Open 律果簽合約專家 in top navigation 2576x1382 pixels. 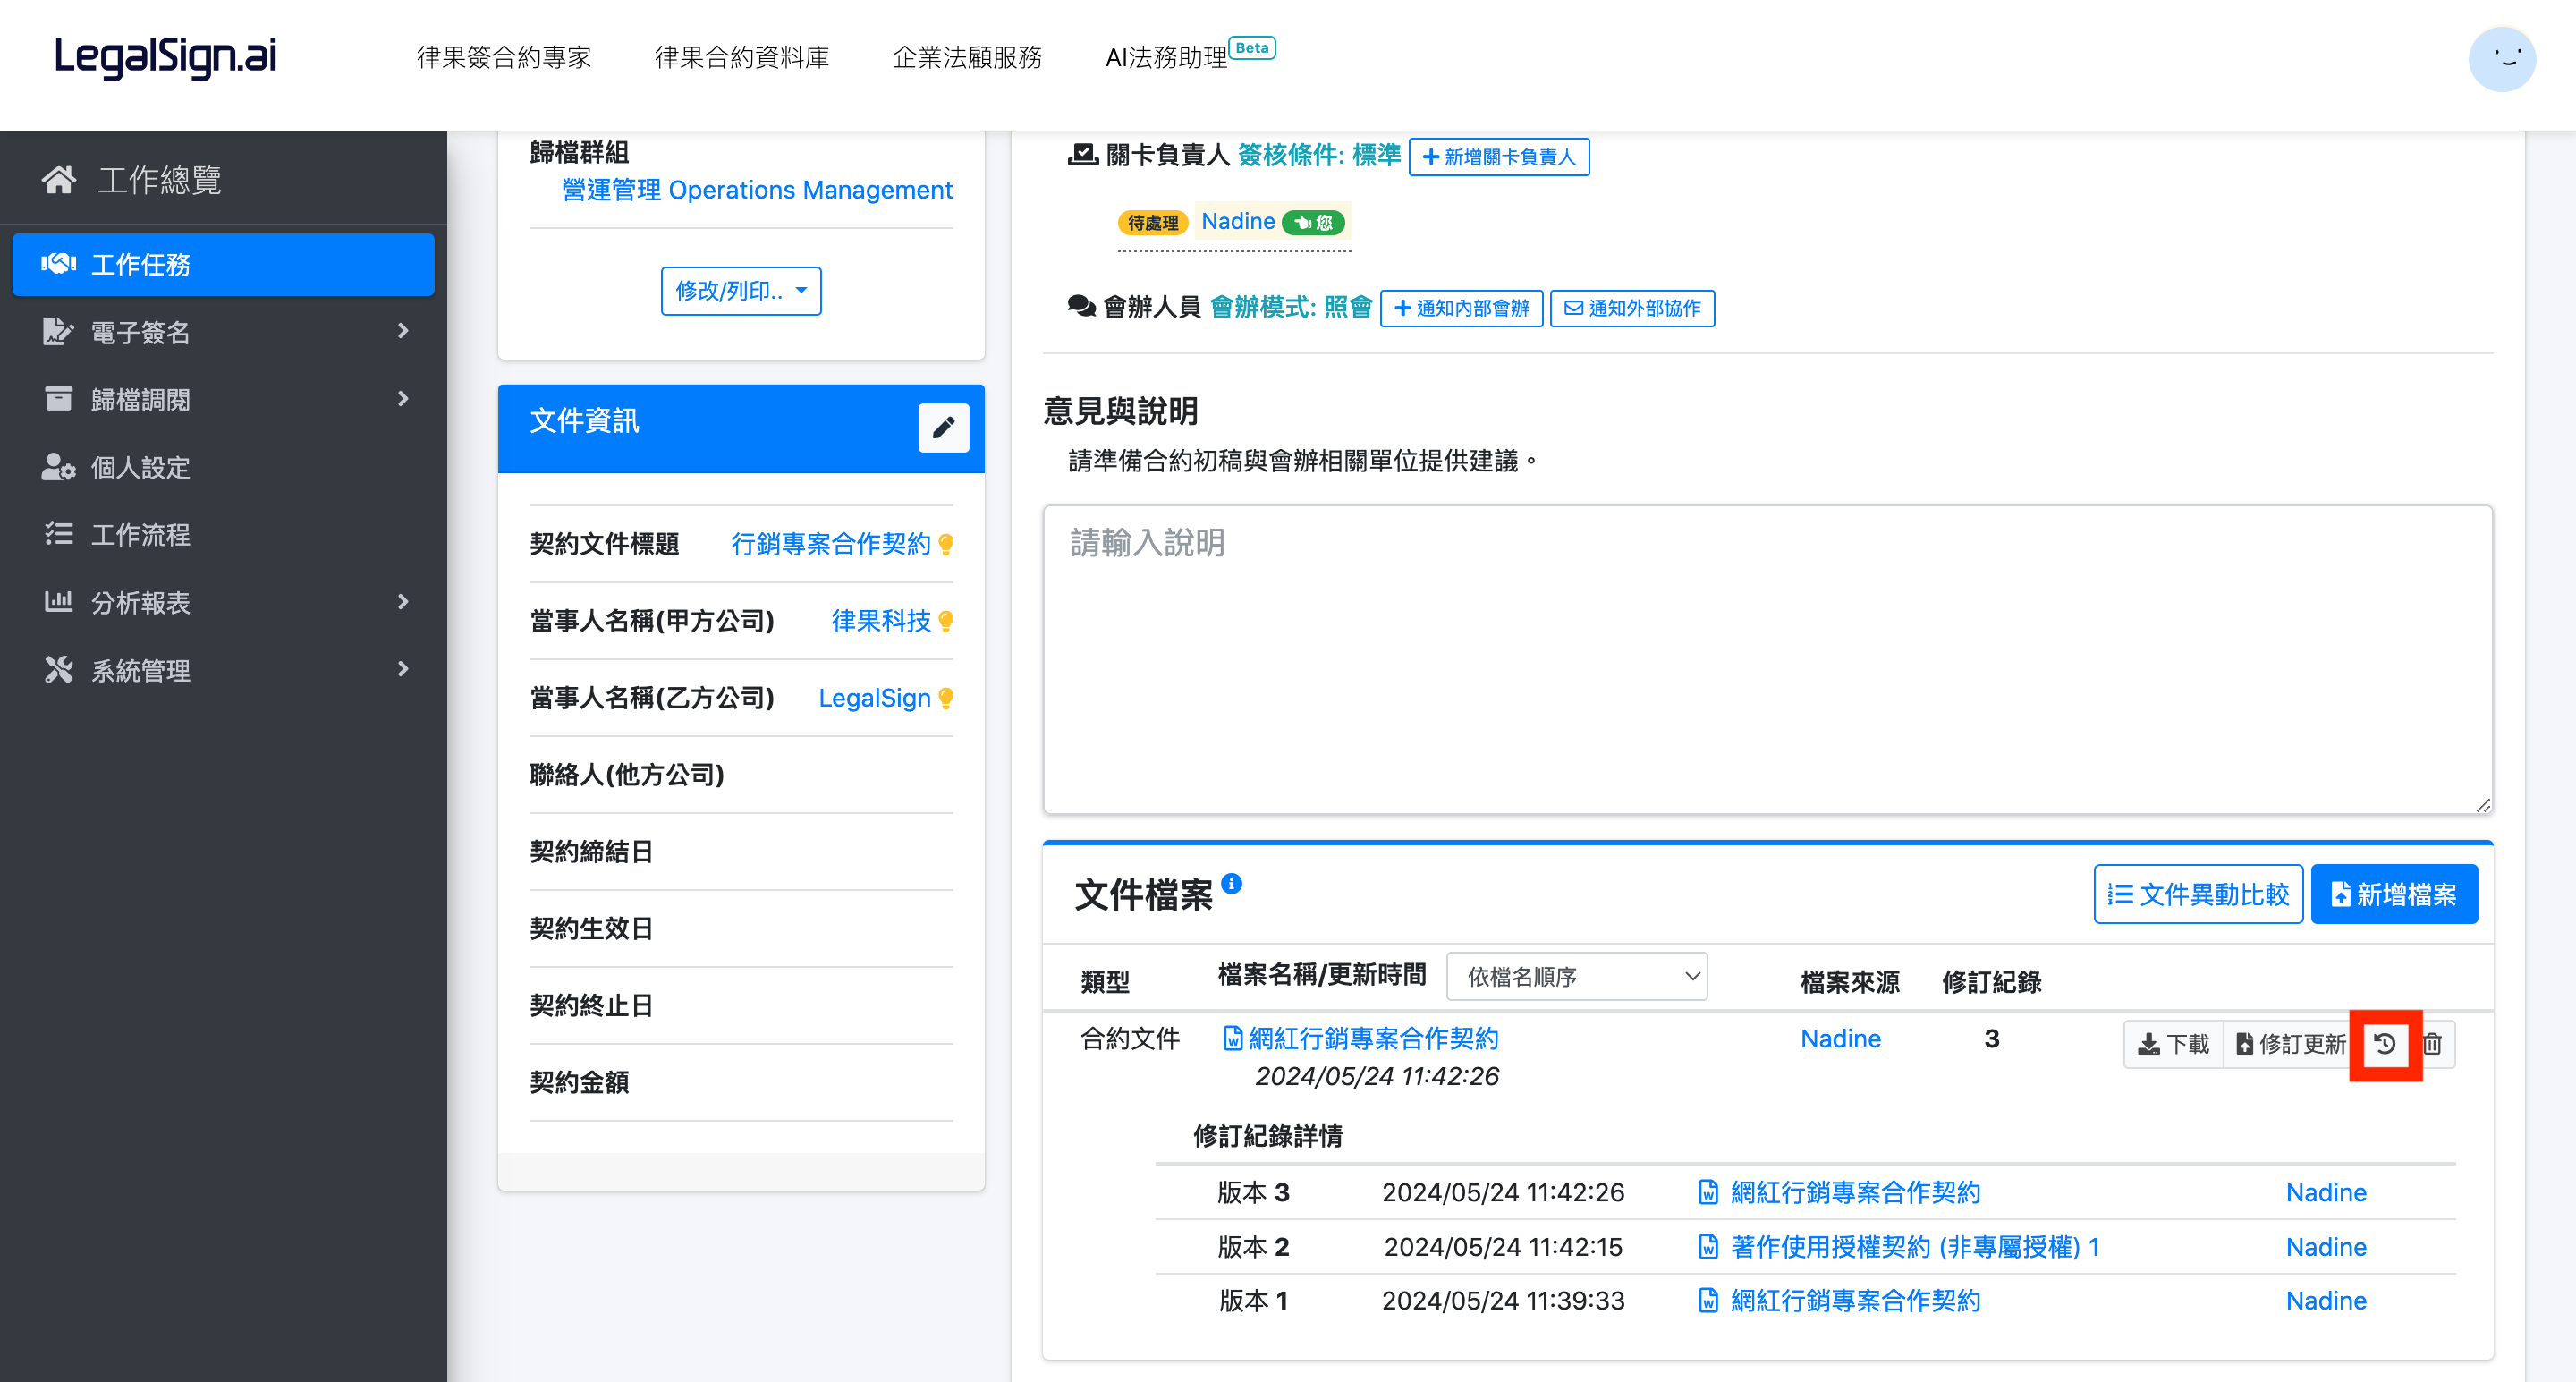click(x=503, y=57)
